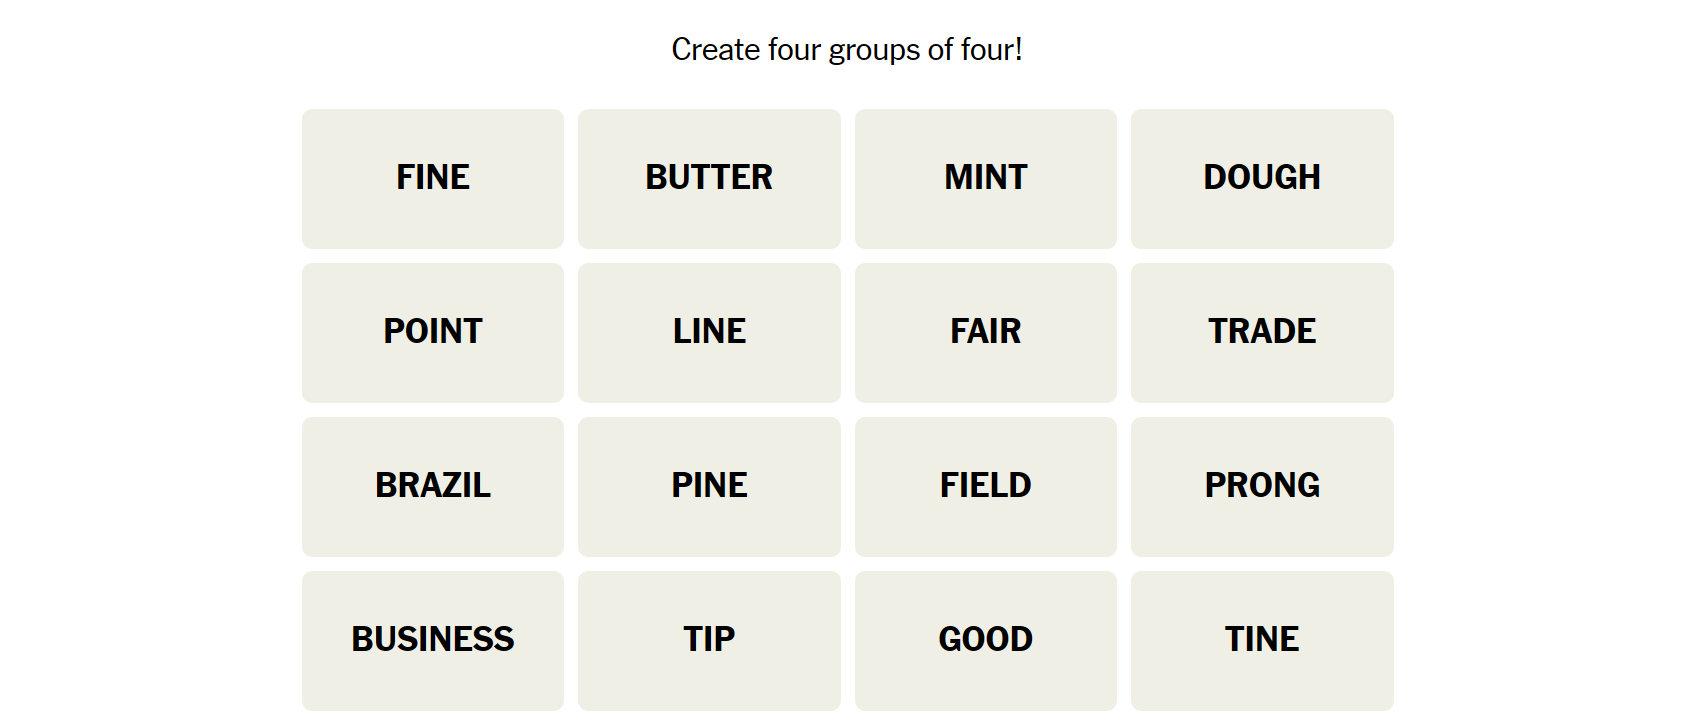1700x722 pixels.
Task: Add FAIR to the current selection
Action: [985, 332]
